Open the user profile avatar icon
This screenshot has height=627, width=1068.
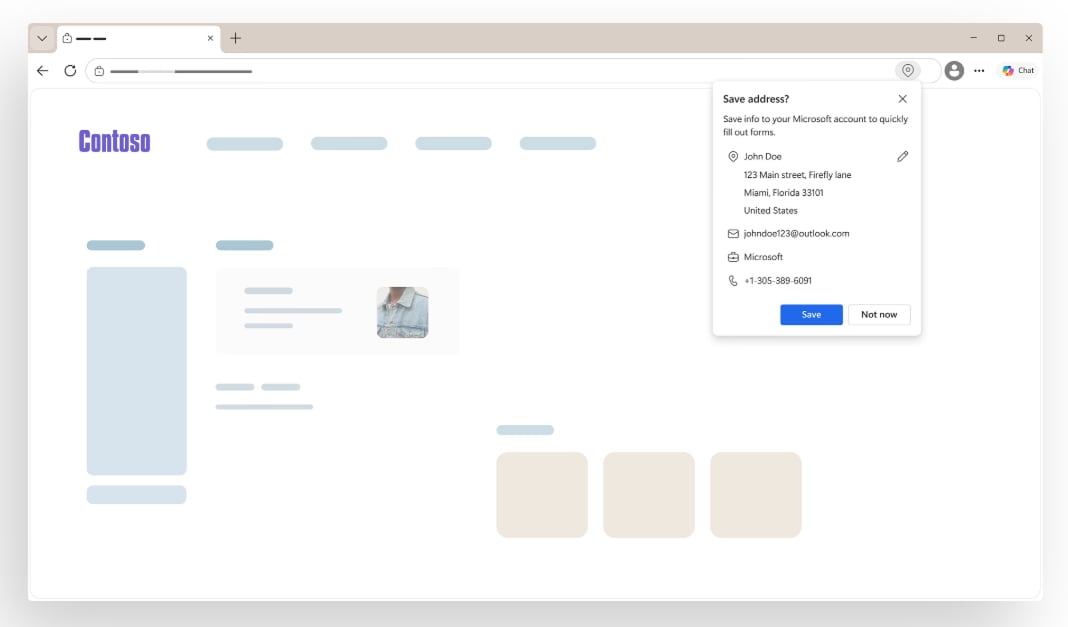(954, 71)
